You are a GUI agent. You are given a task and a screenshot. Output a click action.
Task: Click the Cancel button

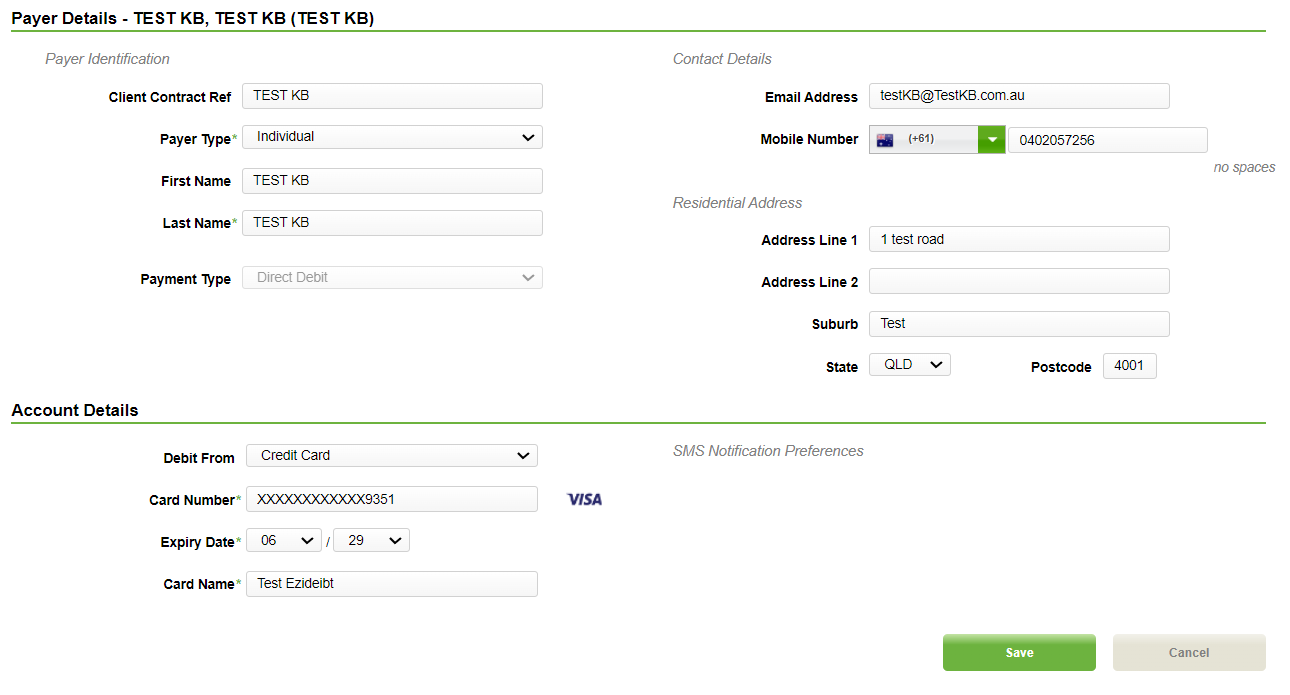1189,652
